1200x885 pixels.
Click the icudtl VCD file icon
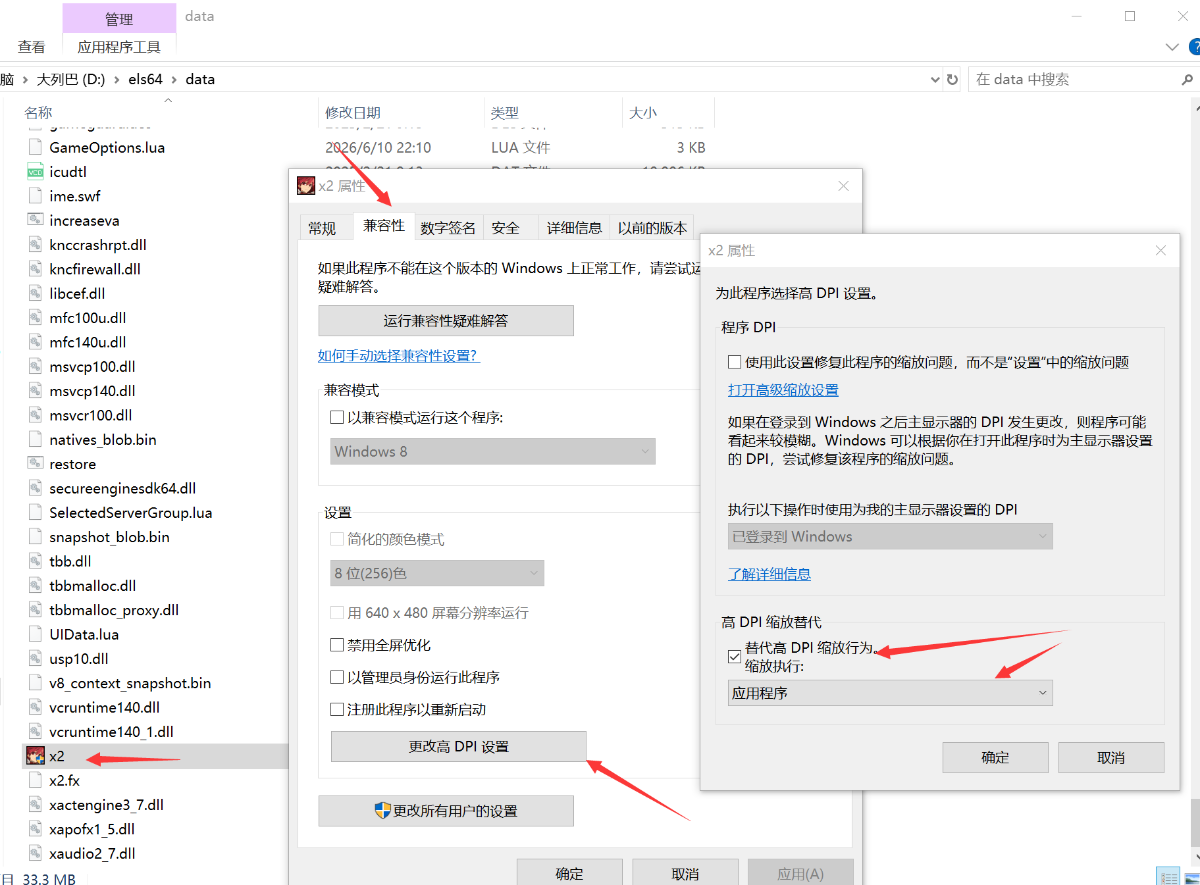(34, 172)
